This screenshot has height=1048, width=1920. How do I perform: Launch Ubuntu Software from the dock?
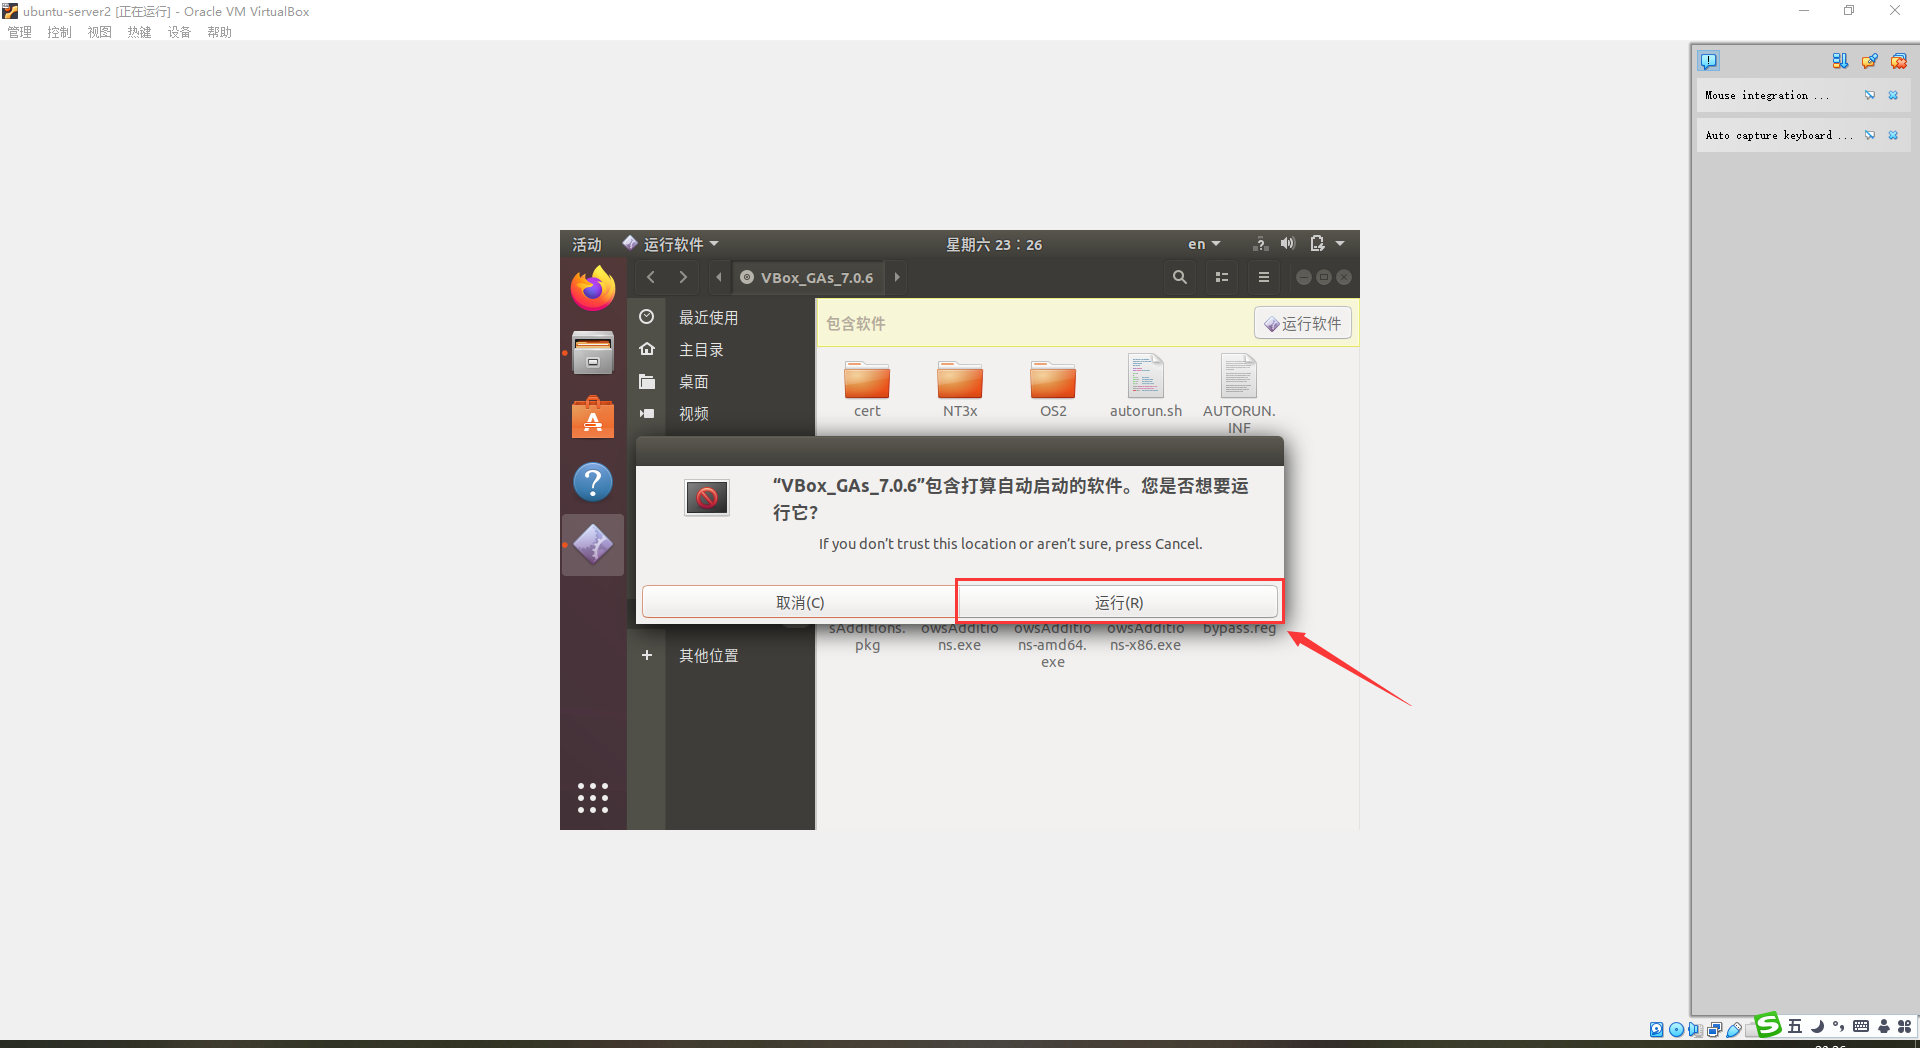593,417
